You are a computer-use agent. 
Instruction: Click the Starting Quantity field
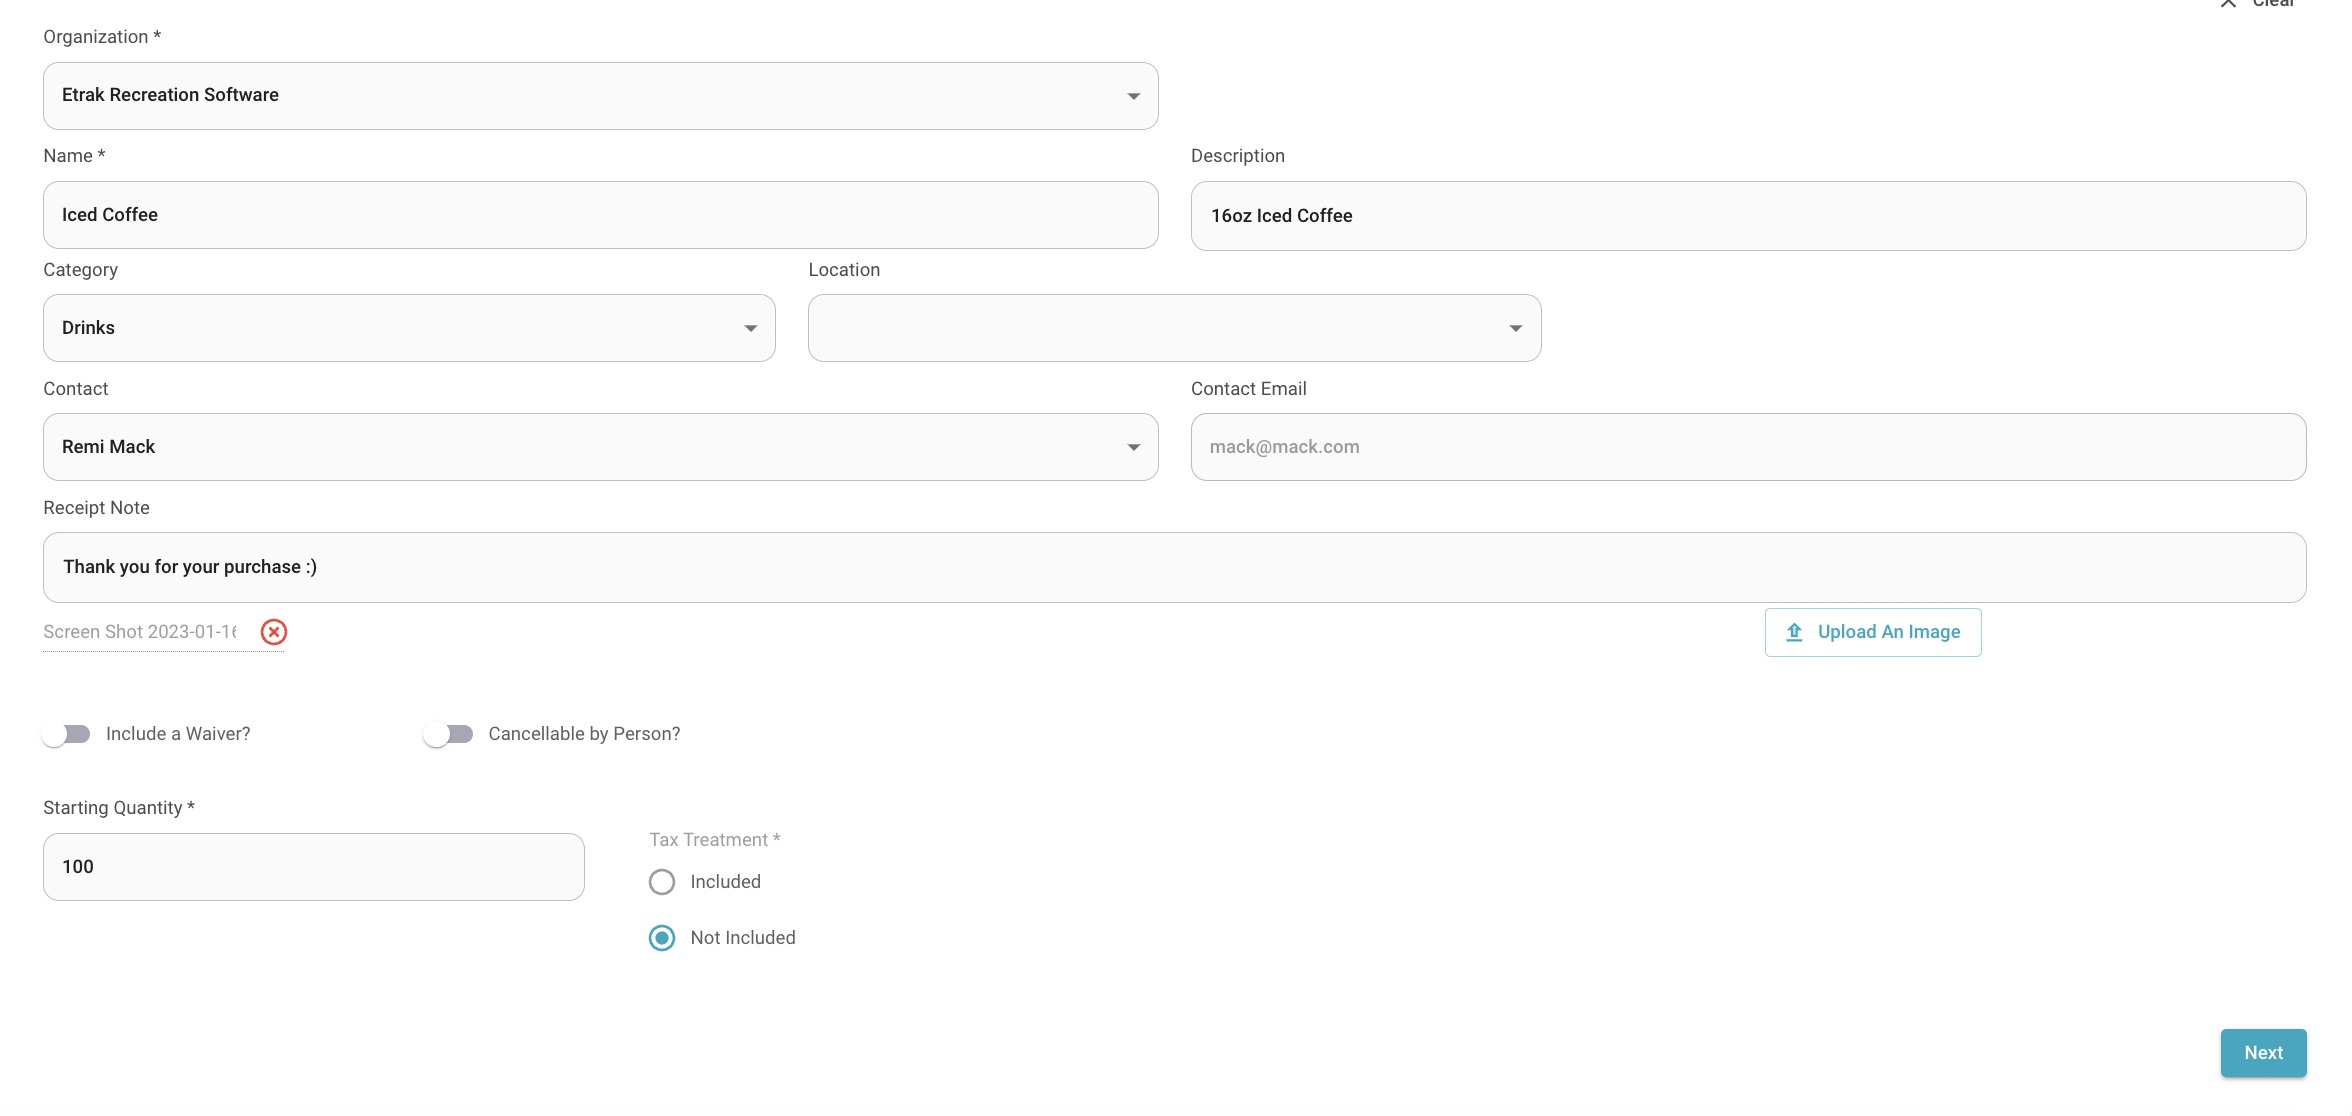coord(313,867)
